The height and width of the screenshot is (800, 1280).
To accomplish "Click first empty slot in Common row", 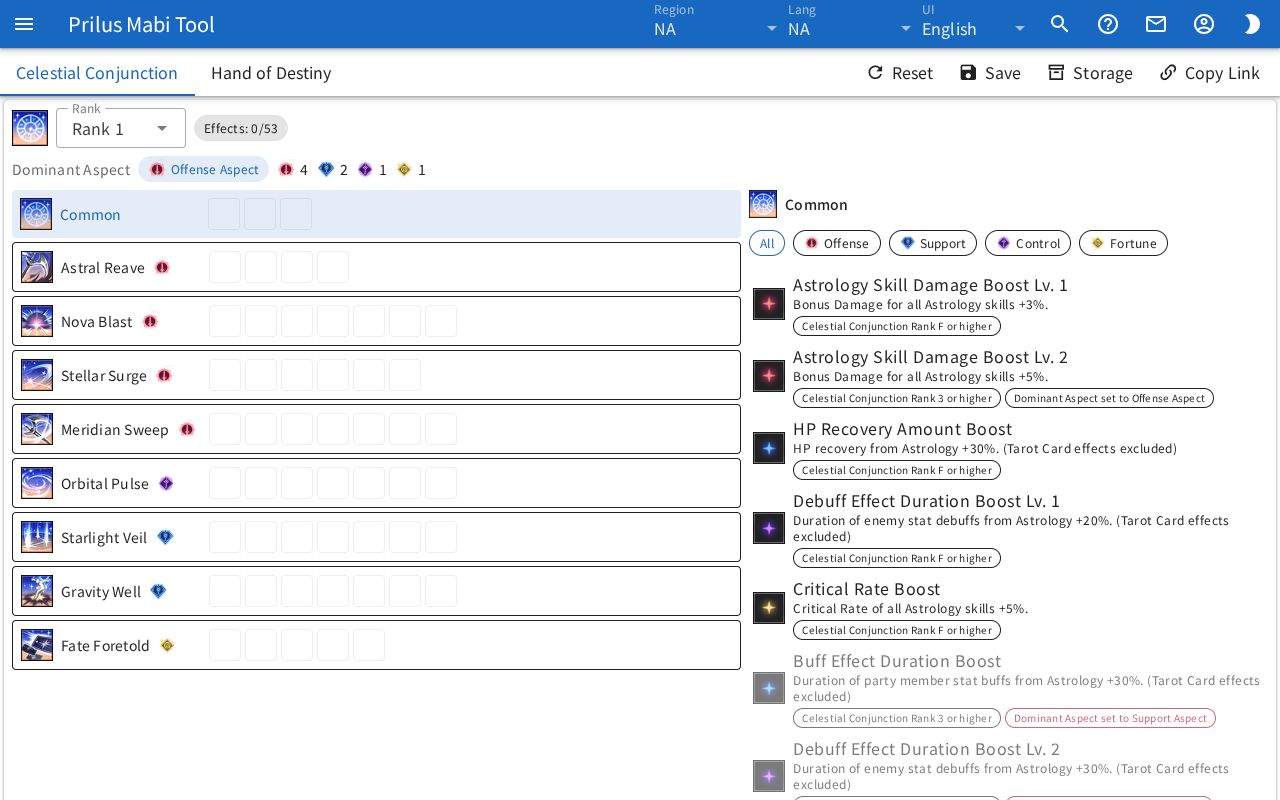I will (224, 214).
